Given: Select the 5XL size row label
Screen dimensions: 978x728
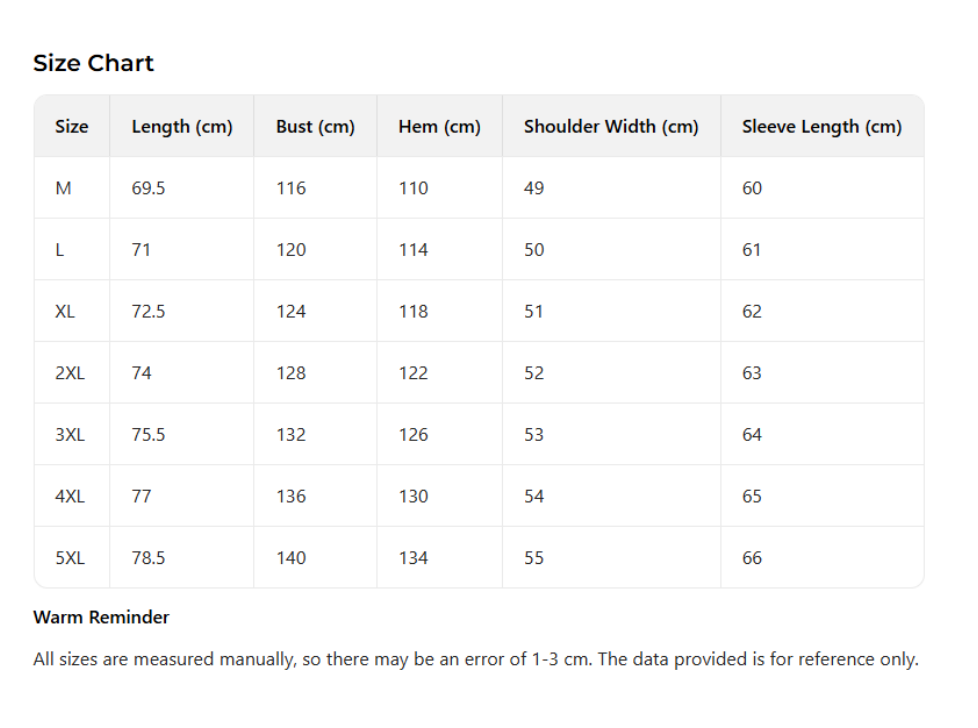Looking at the screenshot, I should coord(70,558).
